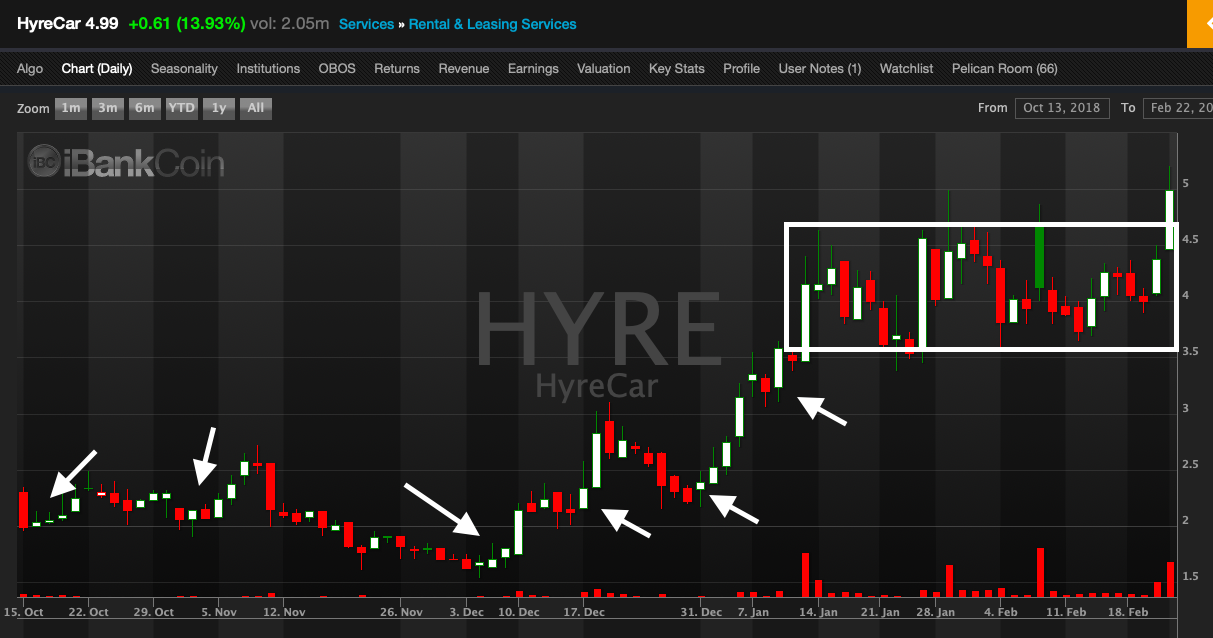Open the Key Stats tab

(x=677, y=69)
